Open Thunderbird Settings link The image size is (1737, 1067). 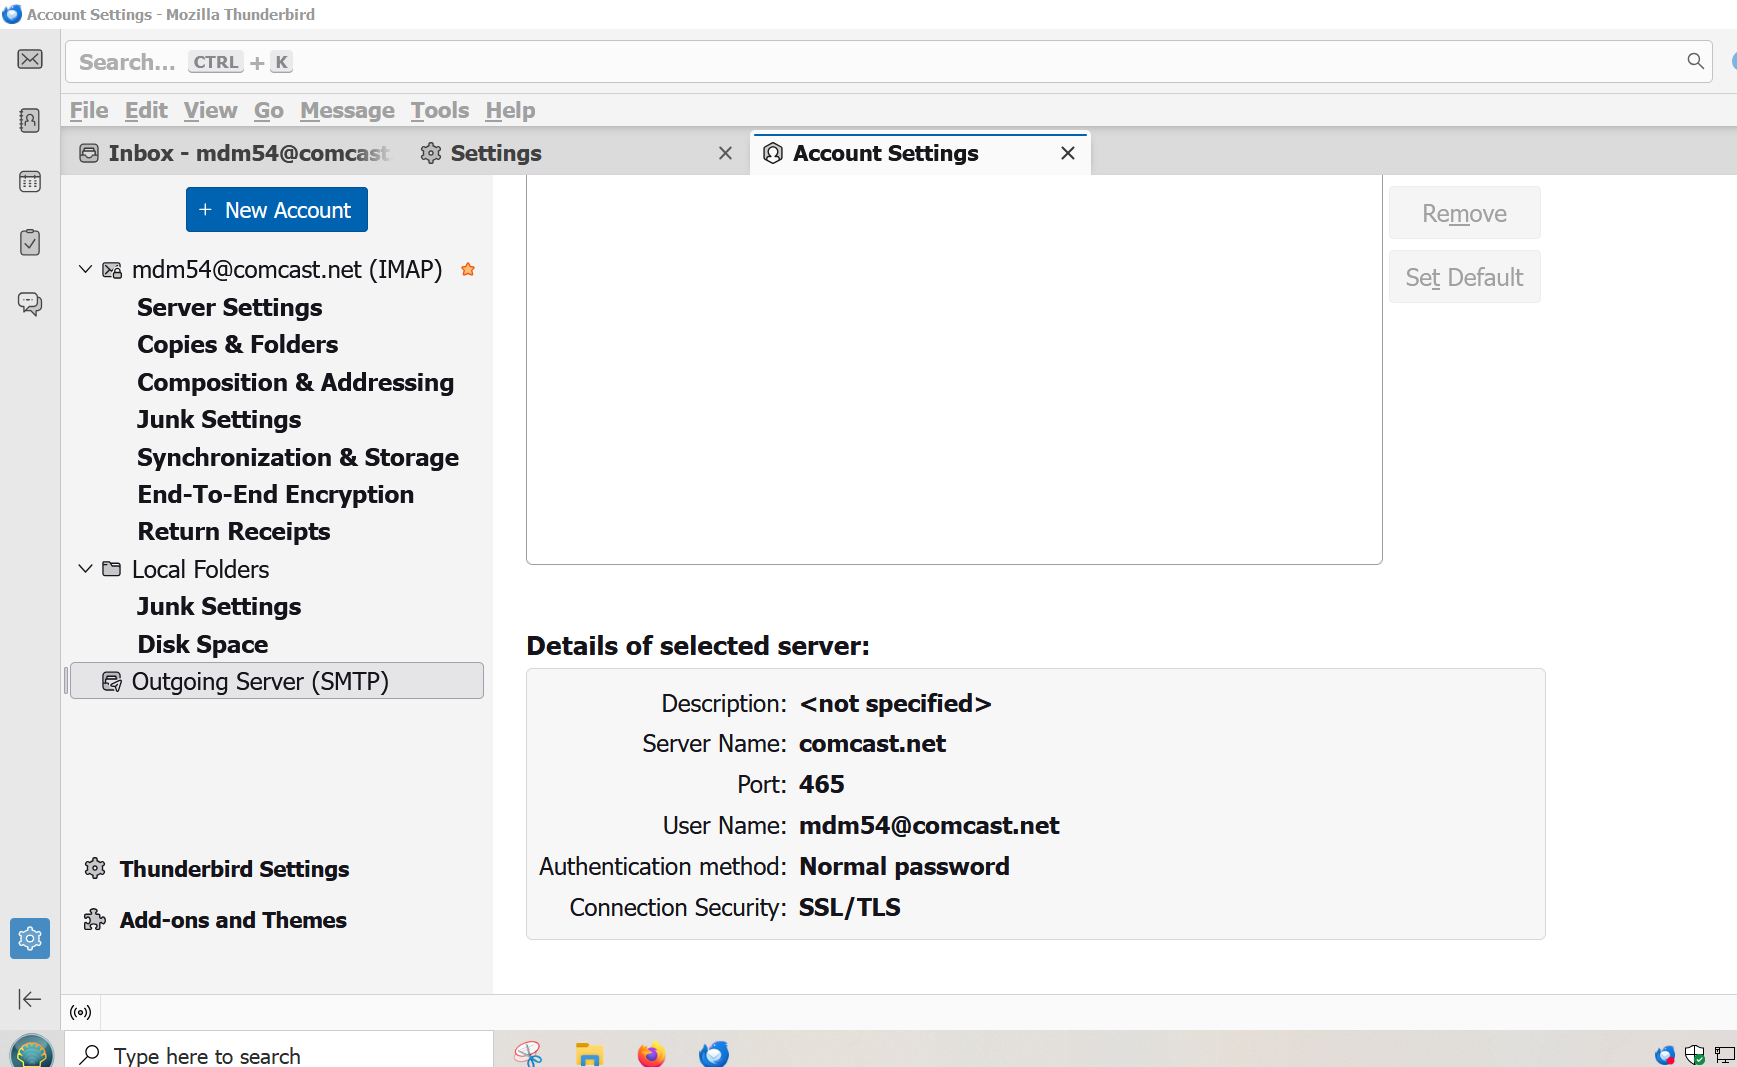(234, 868)
